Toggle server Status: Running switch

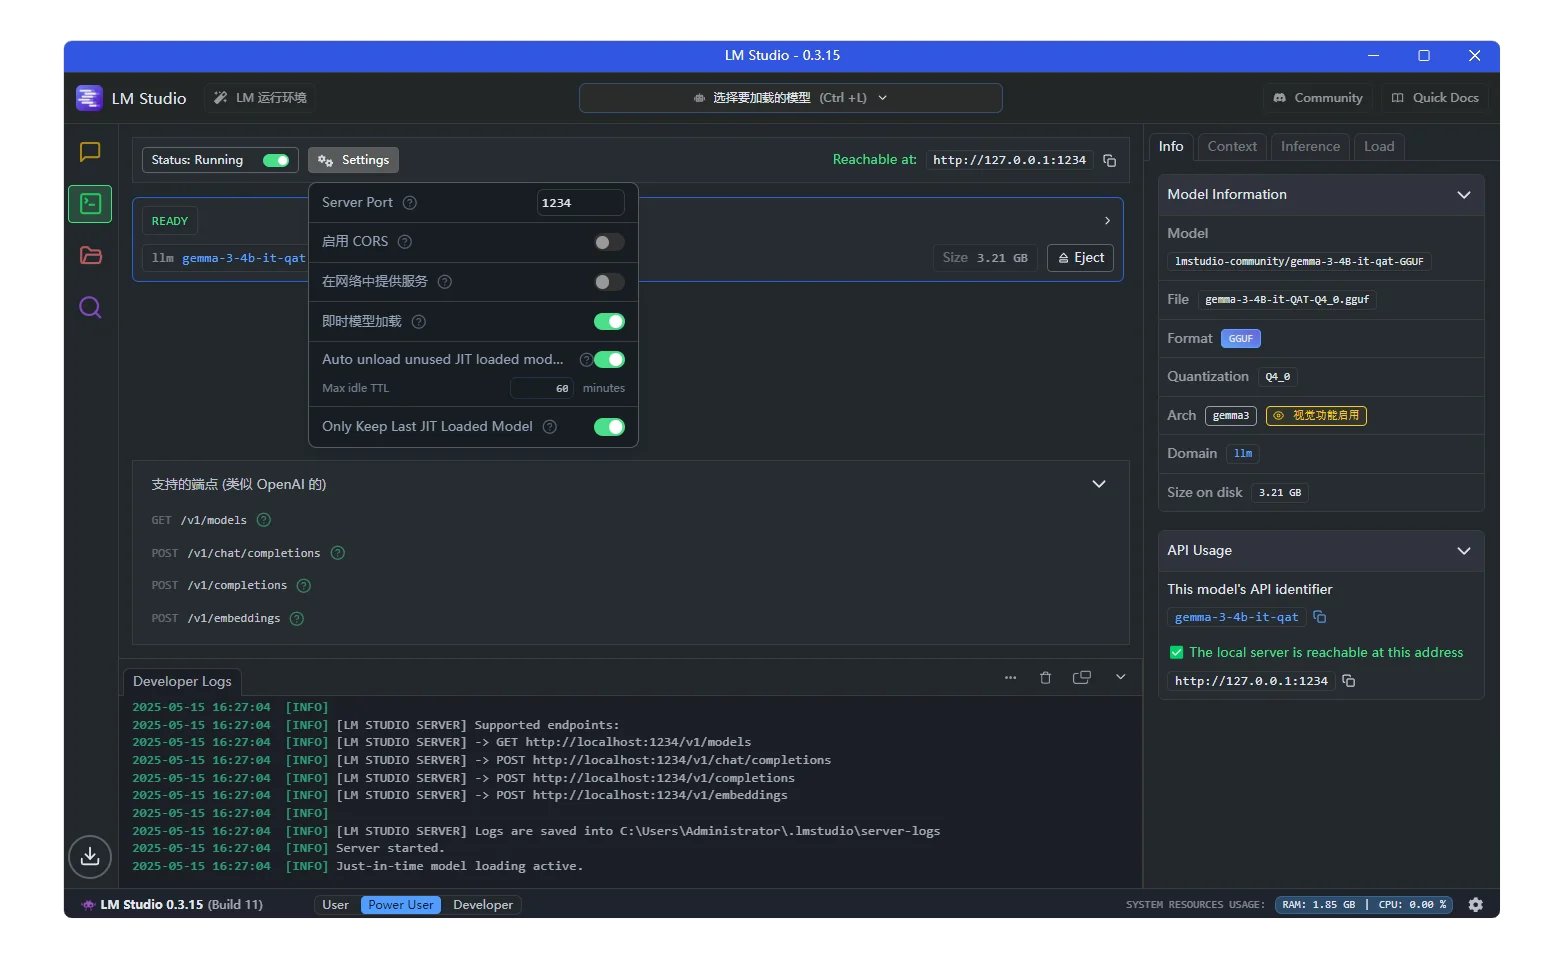pos(276,161)
